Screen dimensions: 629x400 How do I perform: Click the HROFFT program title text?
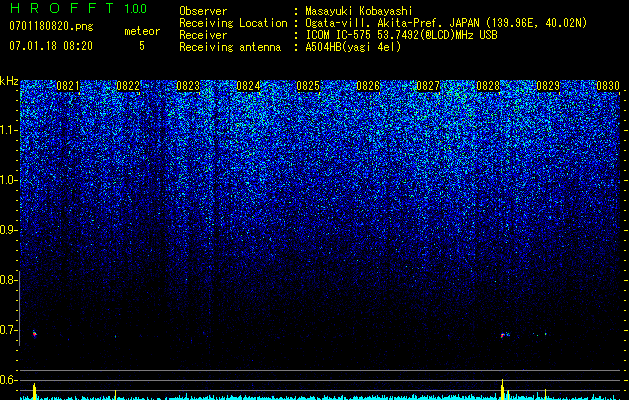point(62,8)
